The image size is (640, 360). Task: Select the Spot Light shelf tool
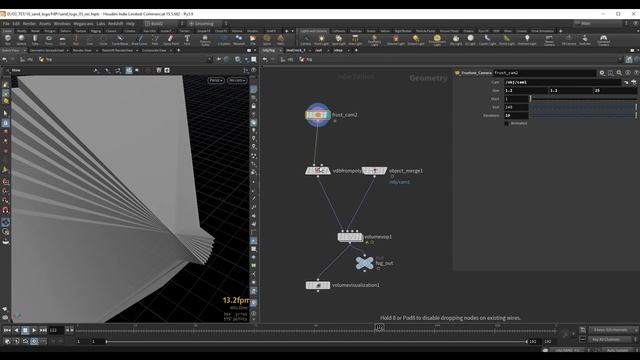pos(338,40)
